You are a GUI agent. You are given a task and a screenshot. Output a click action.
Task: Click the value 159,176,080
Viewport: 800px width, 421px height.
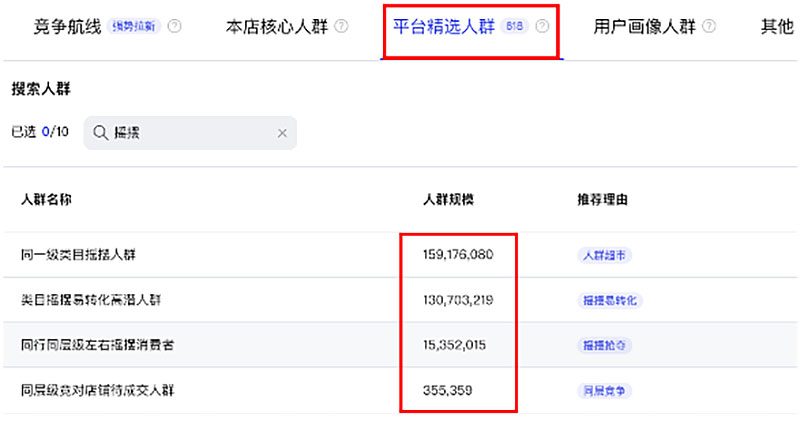(458, 254)
